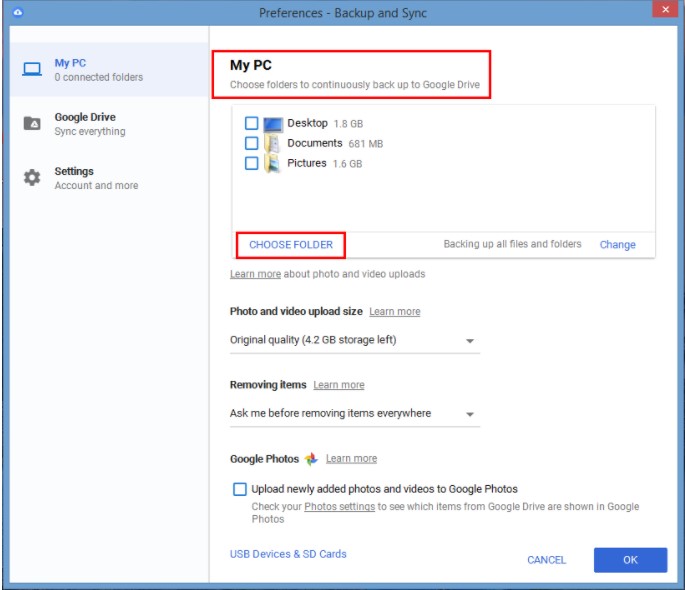Click the Sync everything subtitle
Viewport: 685px width, 590px height.
90,131
